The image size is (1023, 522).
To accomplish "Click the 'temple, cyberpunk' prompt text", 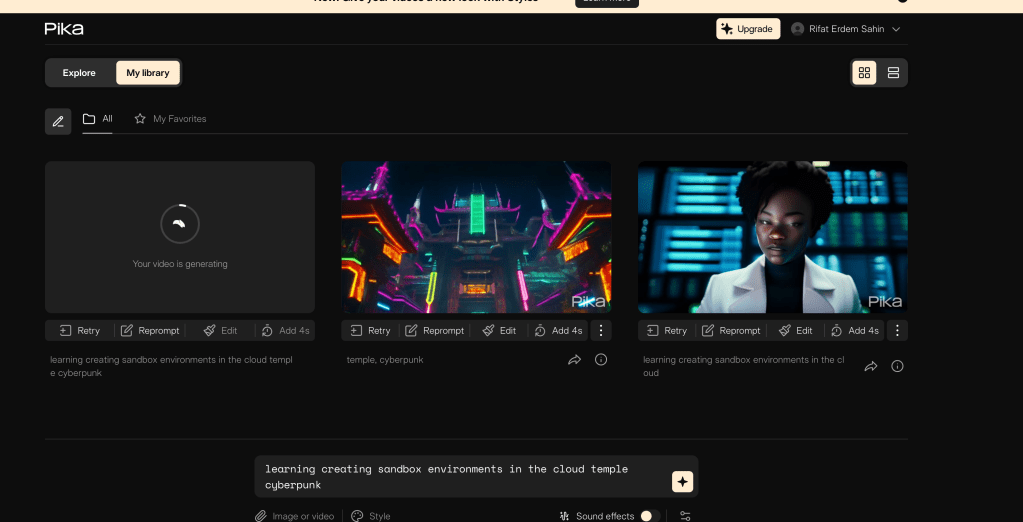I will pyautogui.click(x=385, y=360).
